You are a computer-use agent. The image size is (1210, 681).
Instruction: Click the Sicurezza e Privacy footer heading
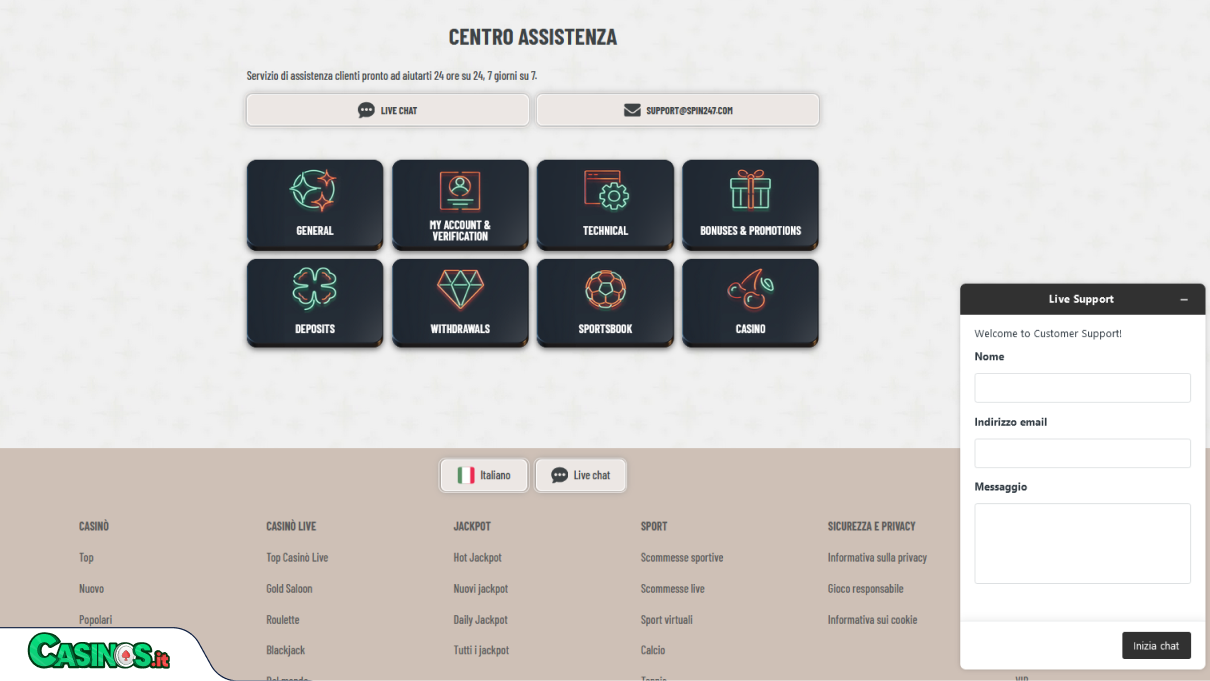pos(871,526)
